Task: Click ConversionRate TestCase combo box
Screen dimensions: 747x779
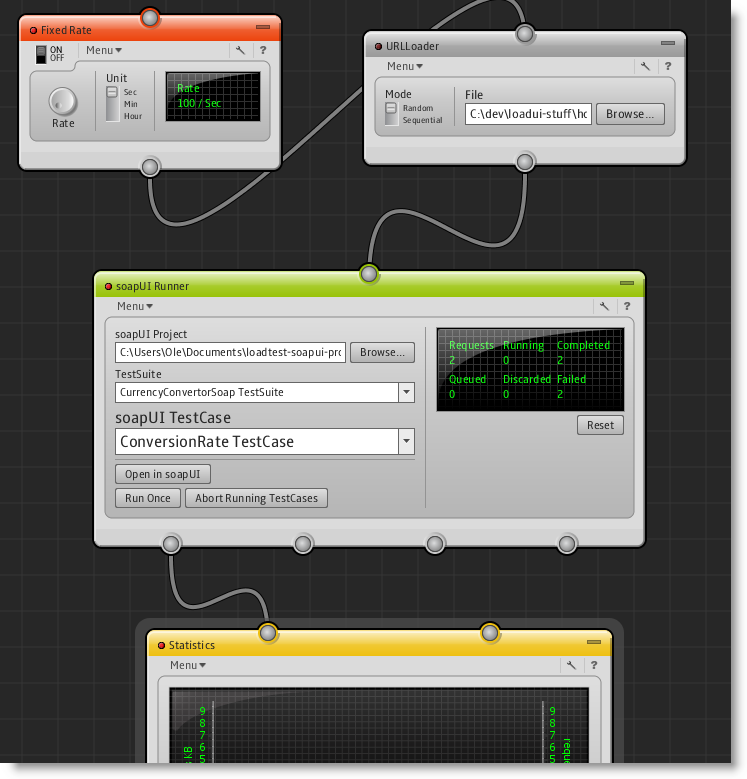Action: point(265,441)
